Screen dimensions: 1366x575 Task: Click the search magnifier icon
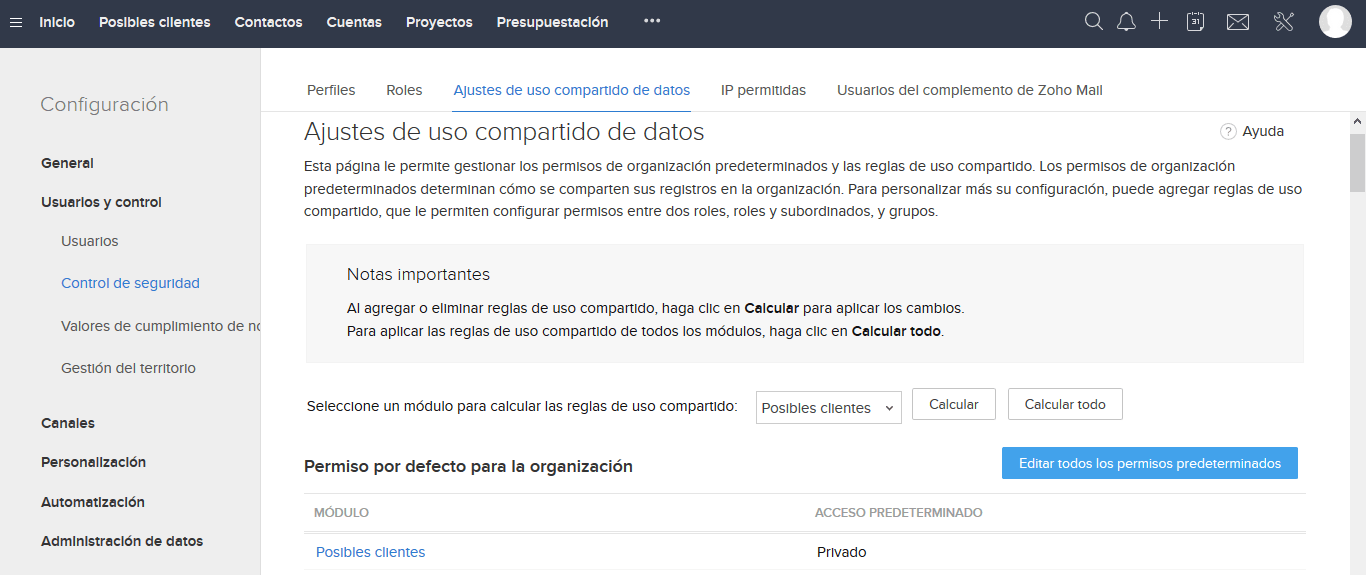click(x=1094, y=21)
